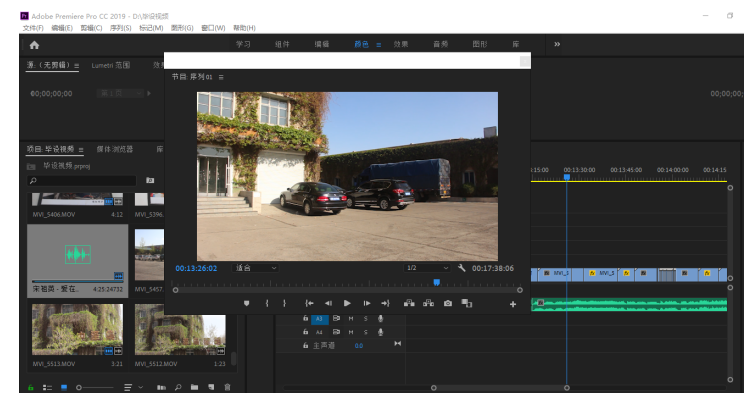The width and height of the screenshot is (755, 405).
Task: Open the 适合 zoom level dropdown
Action: tap(255, 268)
